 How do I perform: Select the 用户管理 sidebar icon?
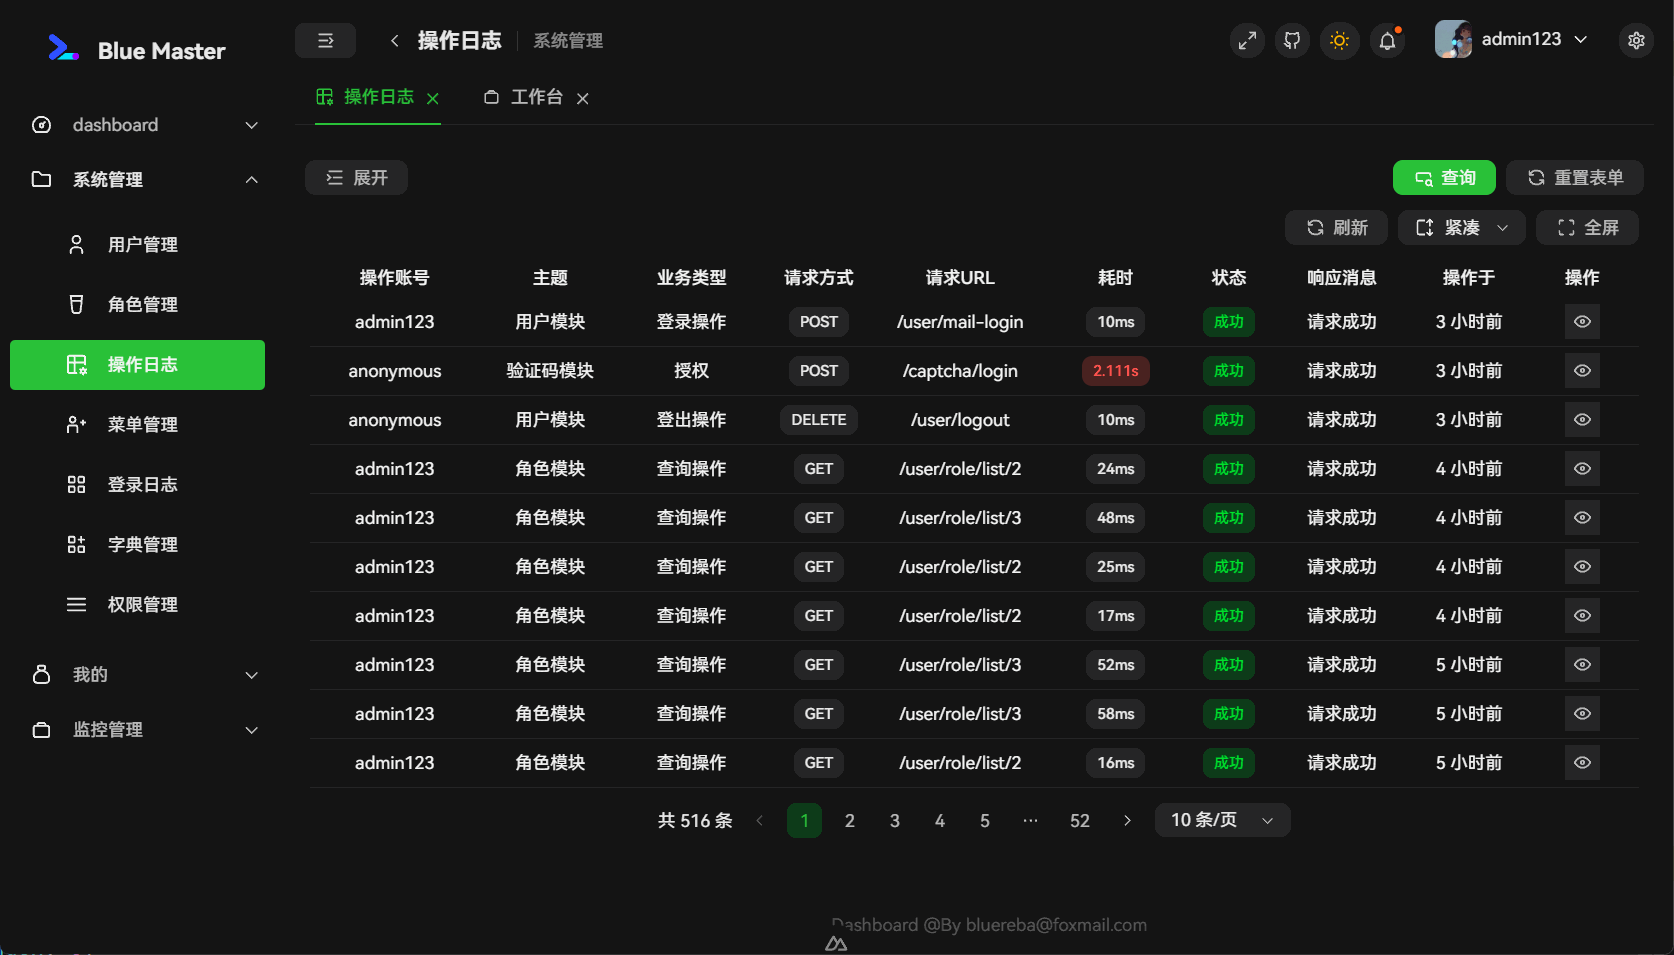pos(76,243)
